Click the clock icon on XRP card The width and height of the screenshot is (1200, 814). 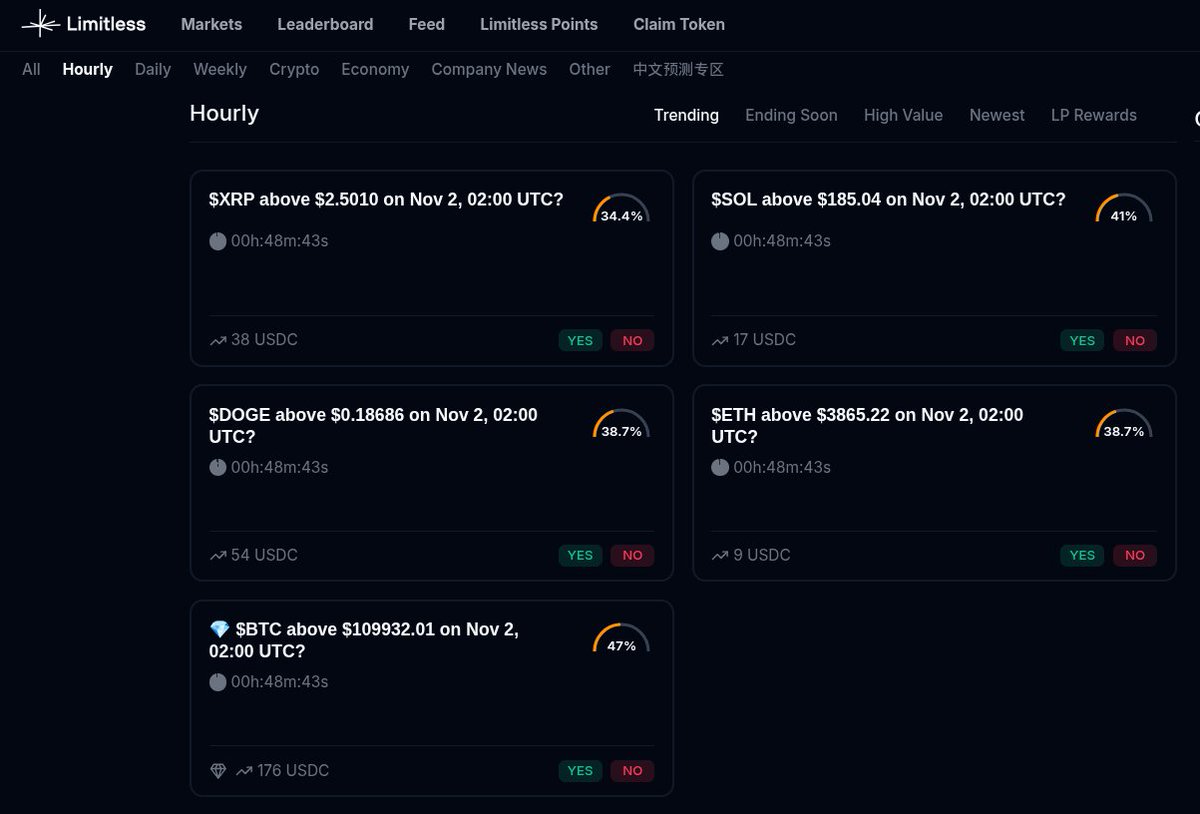pyautogui.click(x=218, y=241)
